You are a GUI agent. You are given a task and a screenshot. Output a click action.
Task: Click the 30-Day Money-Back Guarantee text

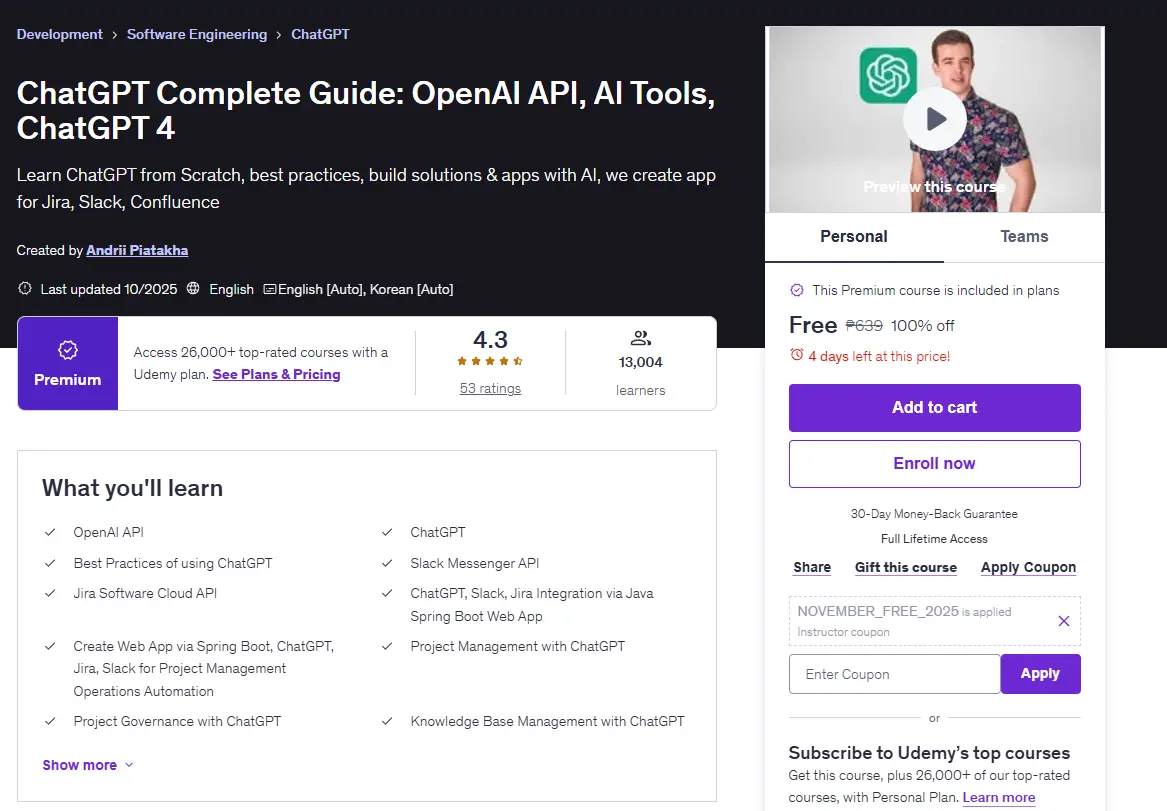(x=934, y=514)
